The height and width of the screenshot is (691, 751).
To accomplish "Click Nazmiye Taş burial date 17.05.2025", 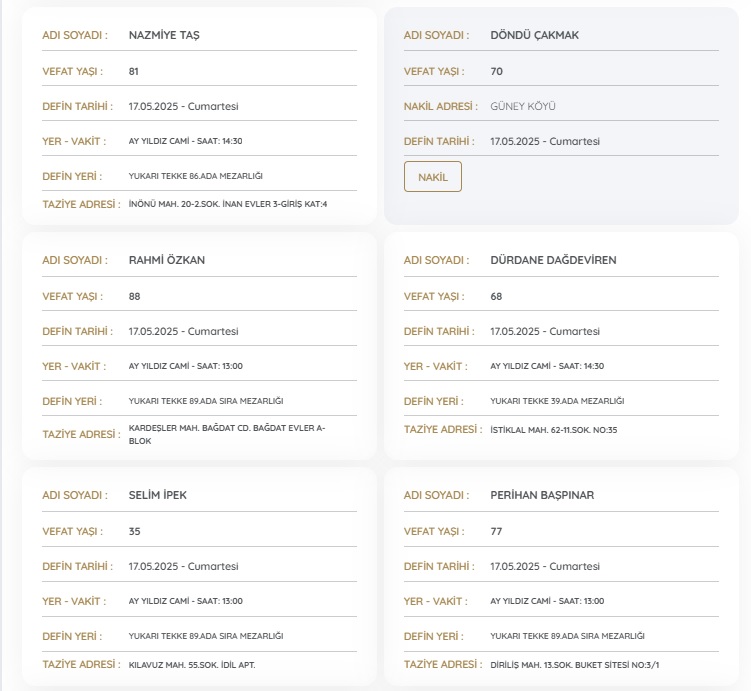I will pos(183,106).
